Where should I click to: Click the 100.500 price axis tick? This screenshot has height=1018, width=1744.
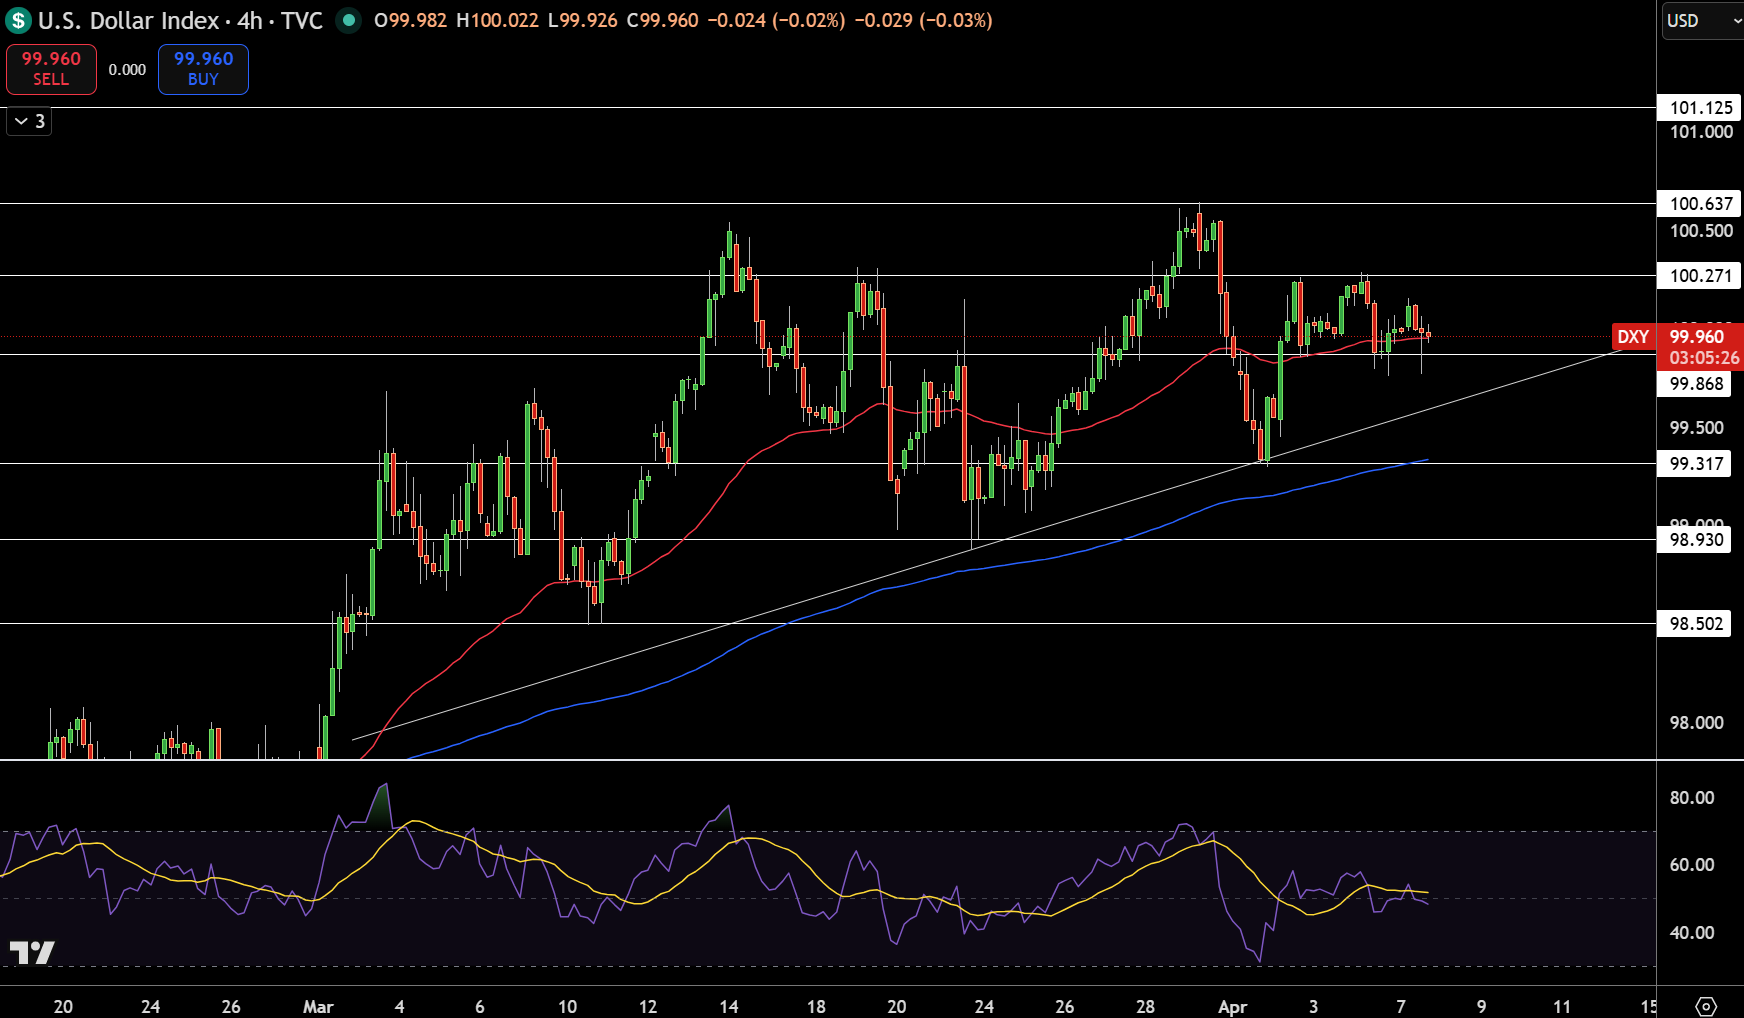[1701, 231]
